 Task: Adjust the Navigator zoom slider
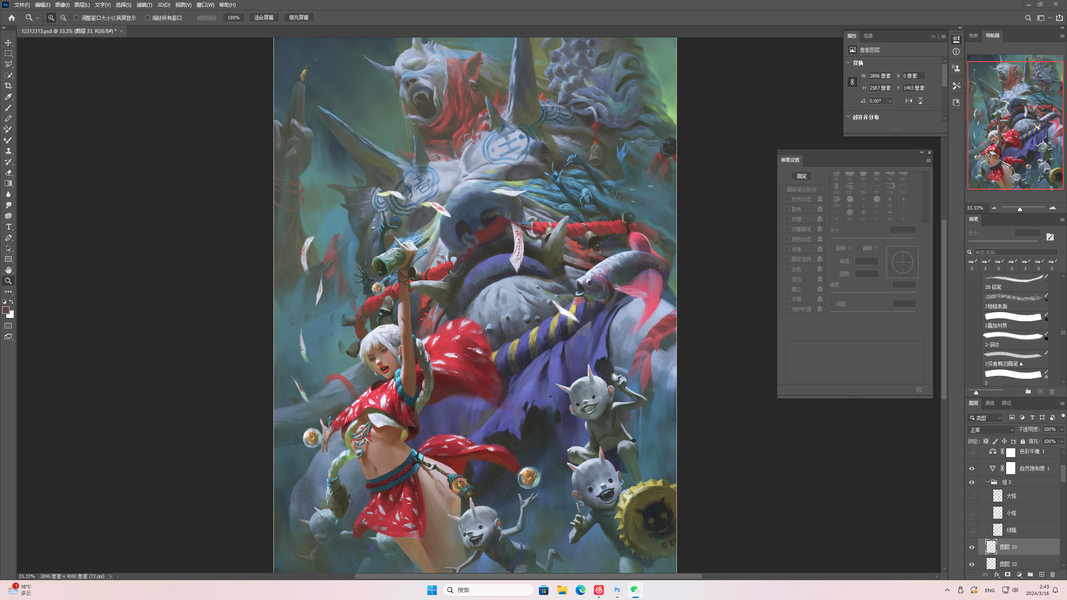[x=1019, y=208]
